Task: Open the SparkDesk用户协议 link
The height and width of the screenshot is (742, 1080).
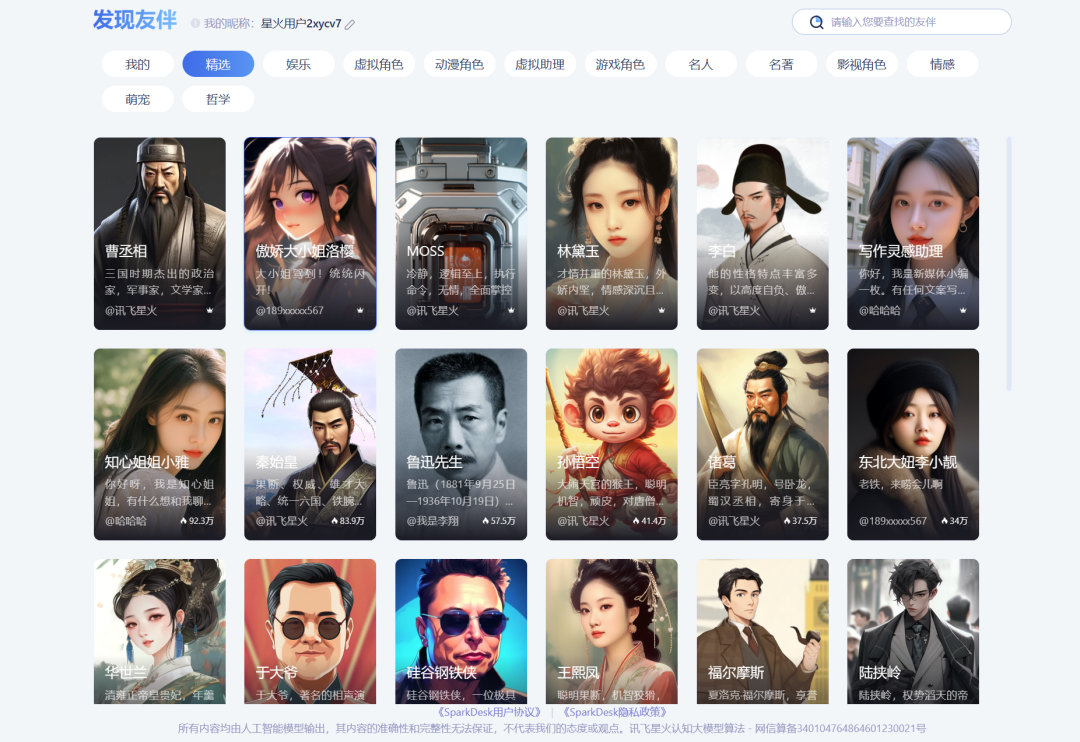Action: [x=490, y=712]
